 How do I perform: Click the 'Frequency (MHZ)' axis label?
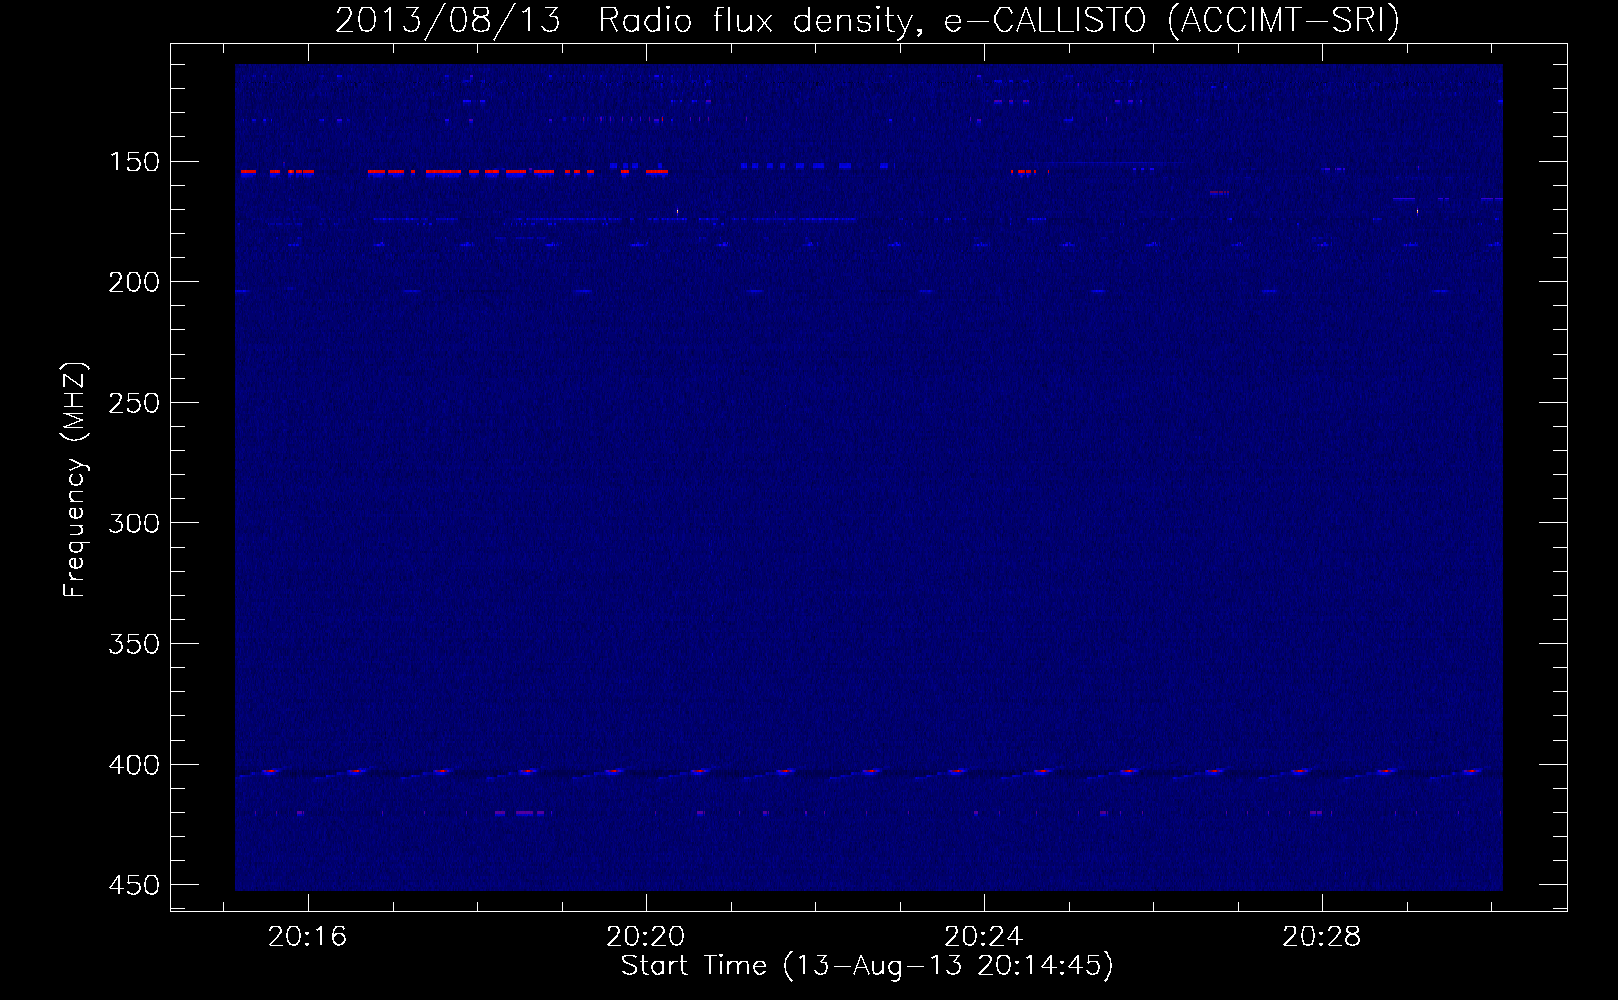(x=76, y=479)
